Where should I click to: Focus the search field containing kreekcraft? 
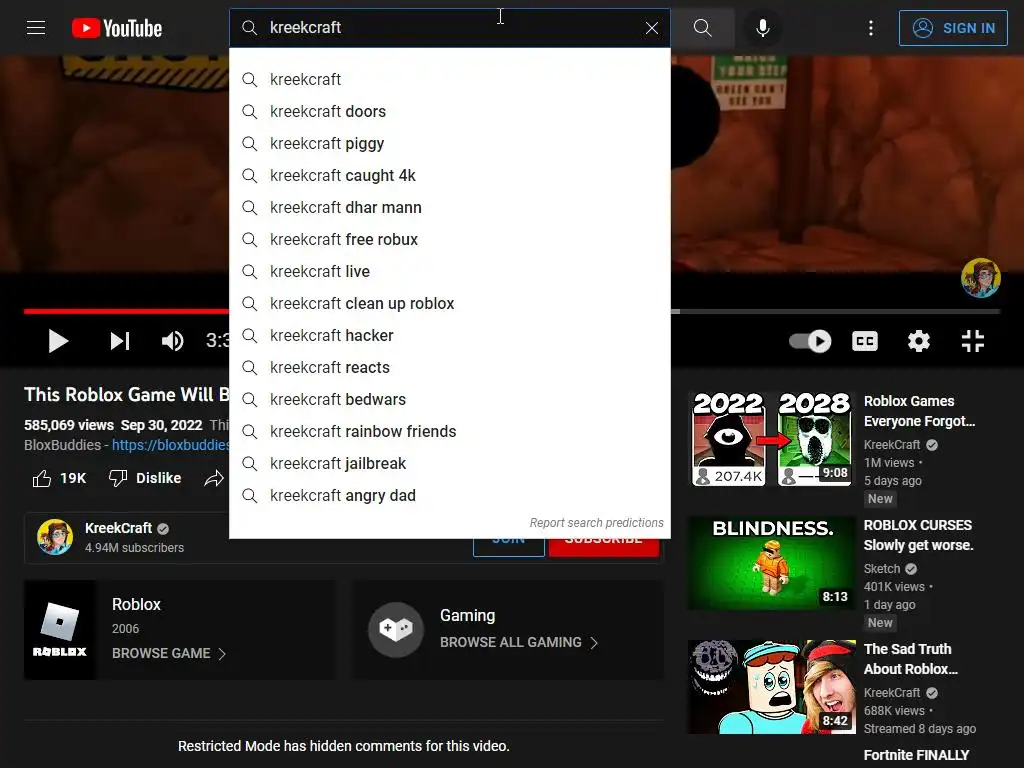(451, 28)
